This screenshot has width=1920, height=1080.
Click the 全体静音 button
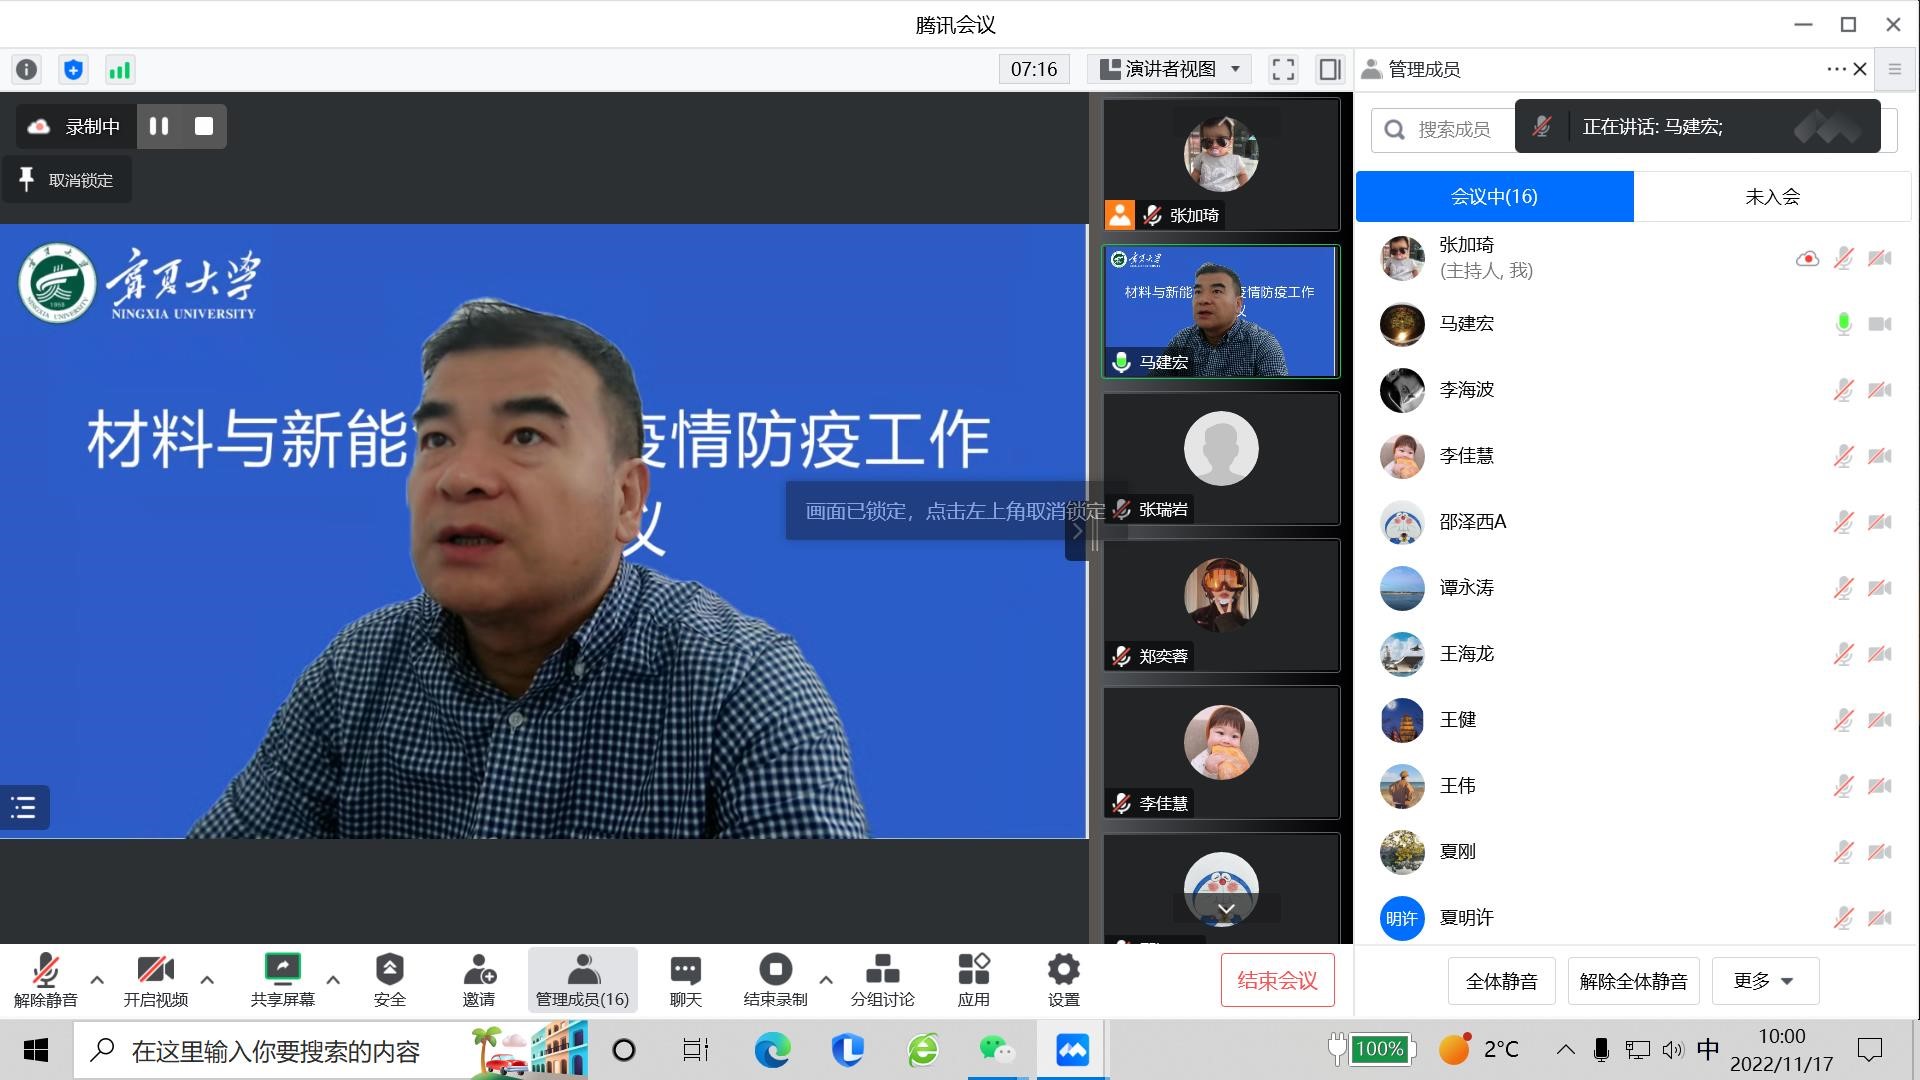click(x=1501, y=981)
